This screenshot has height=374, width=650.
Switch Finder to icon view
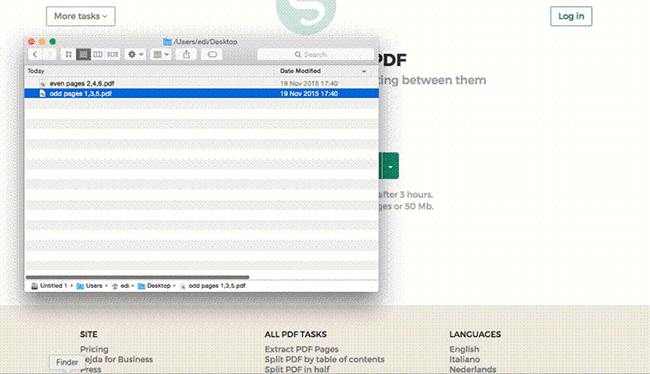pos(68,54)
